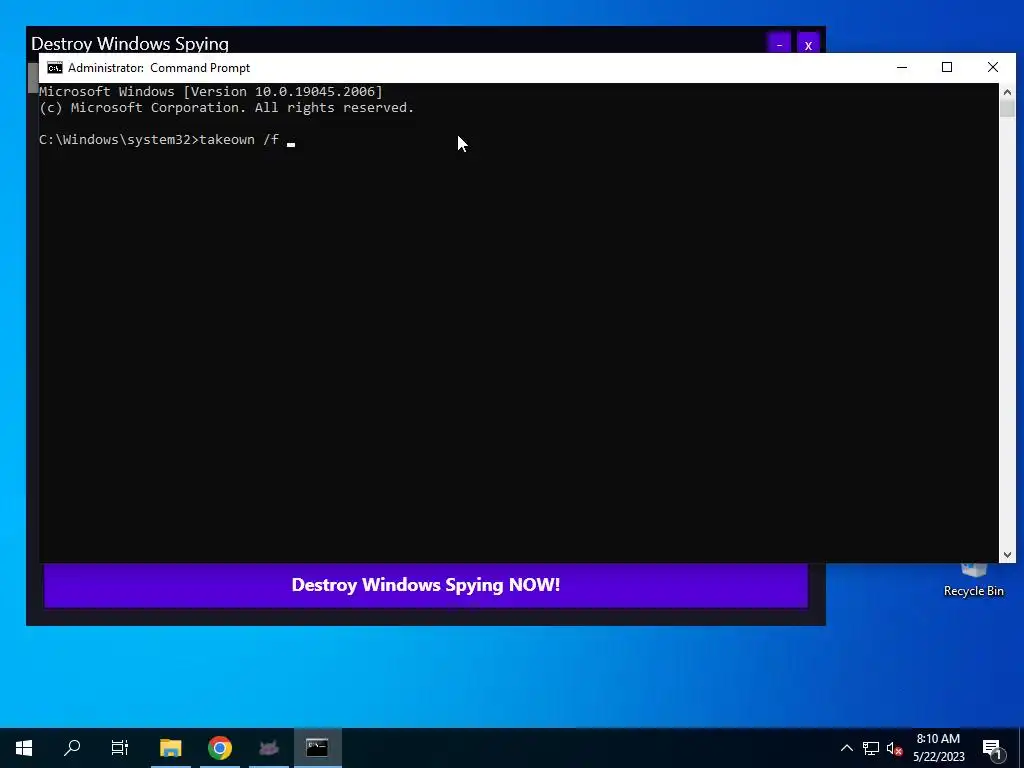
Task: Open taskbar Search magnifier
Action: pyautogui.click(x=72, y=748)
